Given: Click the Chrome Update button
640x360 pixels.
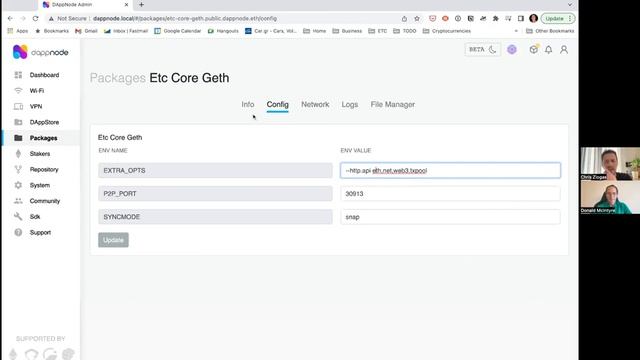Looking at the screenshot, I should [558, 19].
